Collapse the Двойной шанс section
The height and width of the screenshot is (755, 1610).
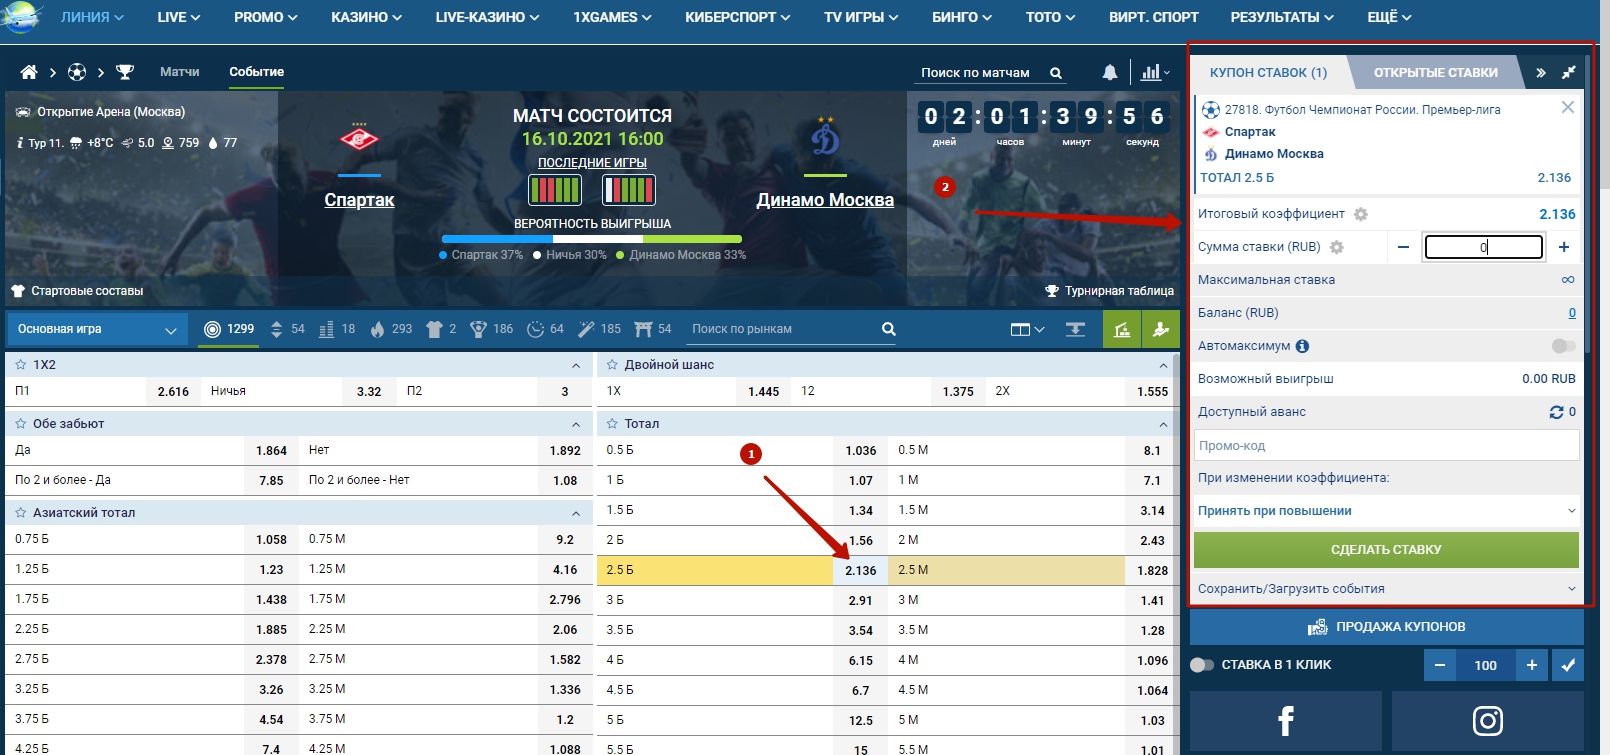1163,365
